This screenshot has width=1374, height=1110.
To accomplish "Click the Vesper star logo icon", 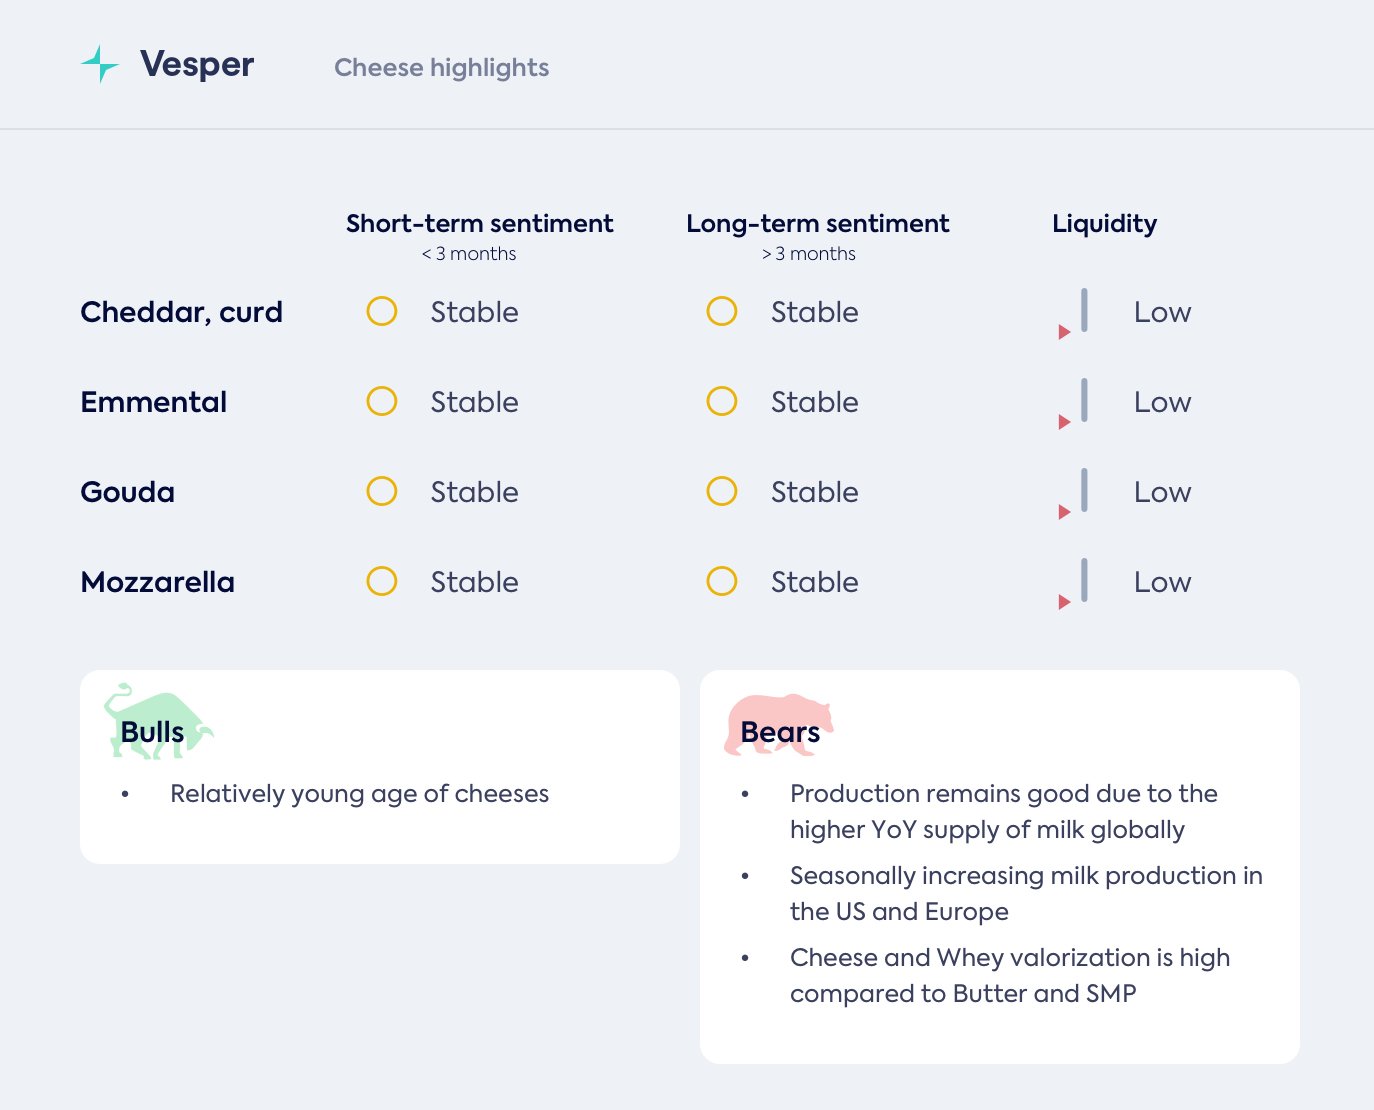I will [x=100, y=64].
